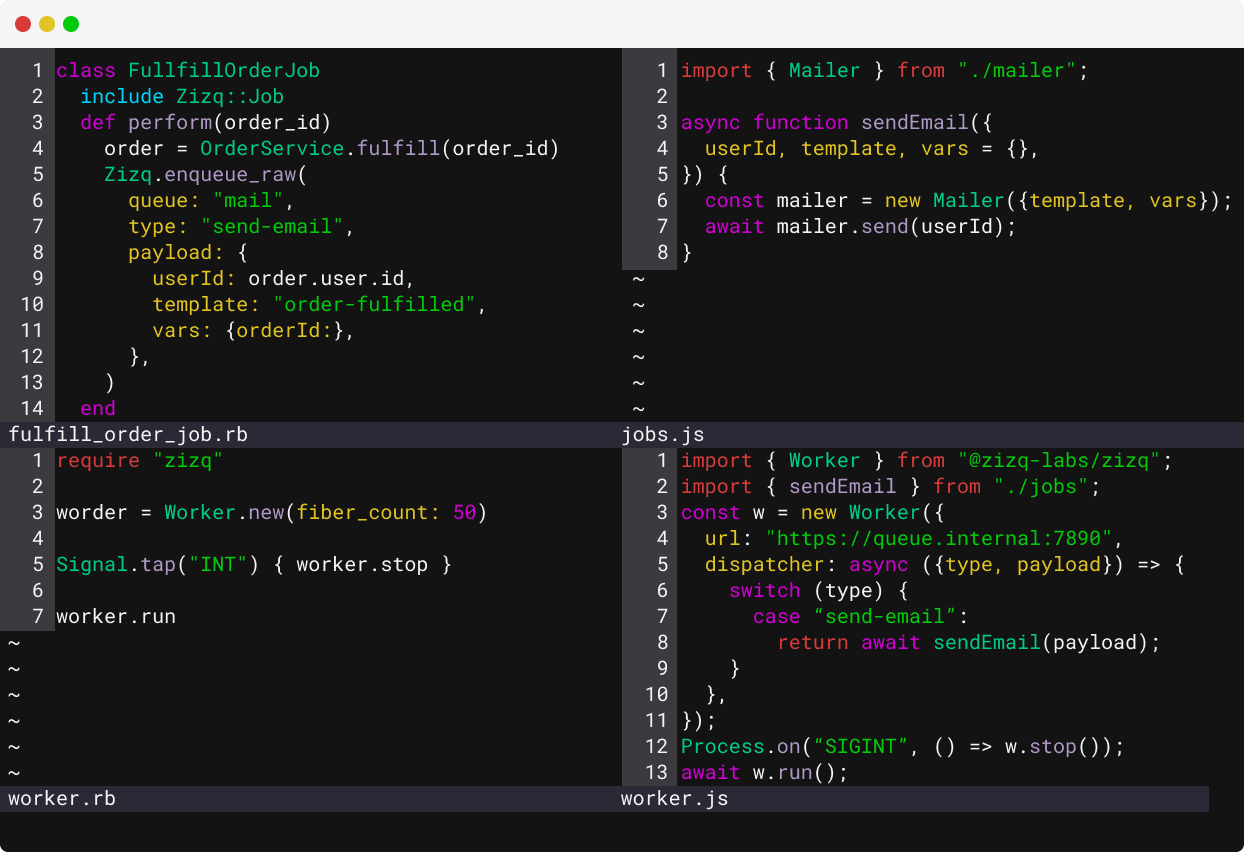Click the vars: {orderId:} line

(x=254, y=330)
